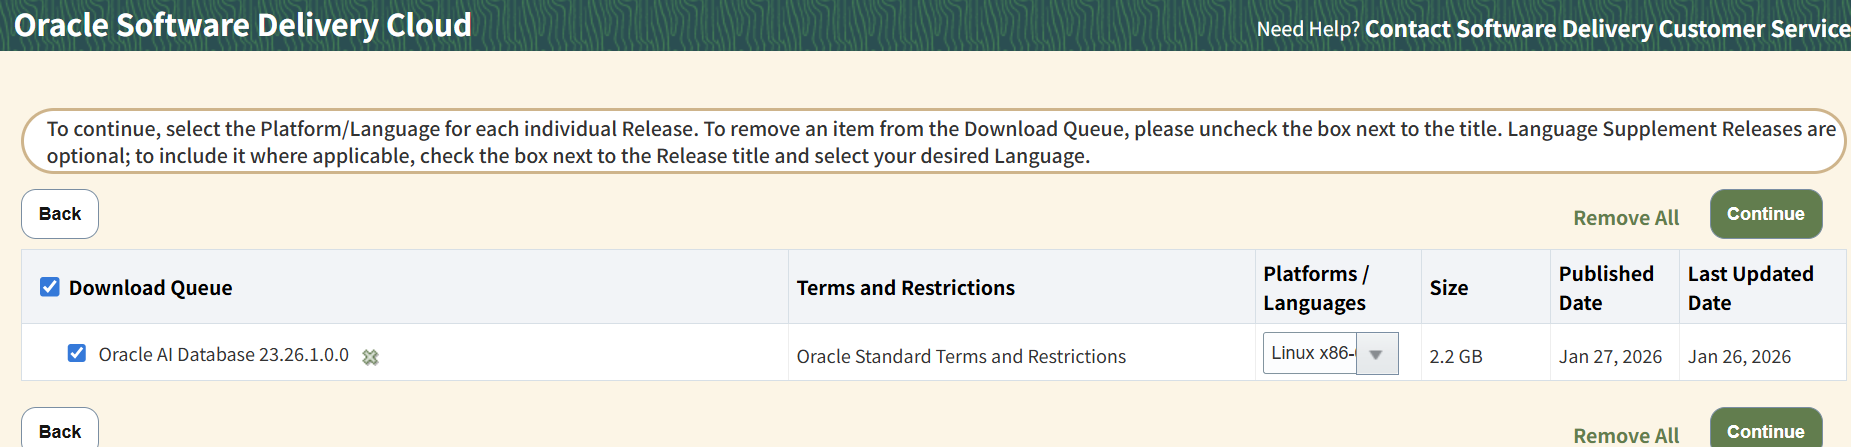Click the icon beside Oracle AI Database 23.26.1.0.0
Screen dimensions: 1851x447
click(x=370, y=357)
